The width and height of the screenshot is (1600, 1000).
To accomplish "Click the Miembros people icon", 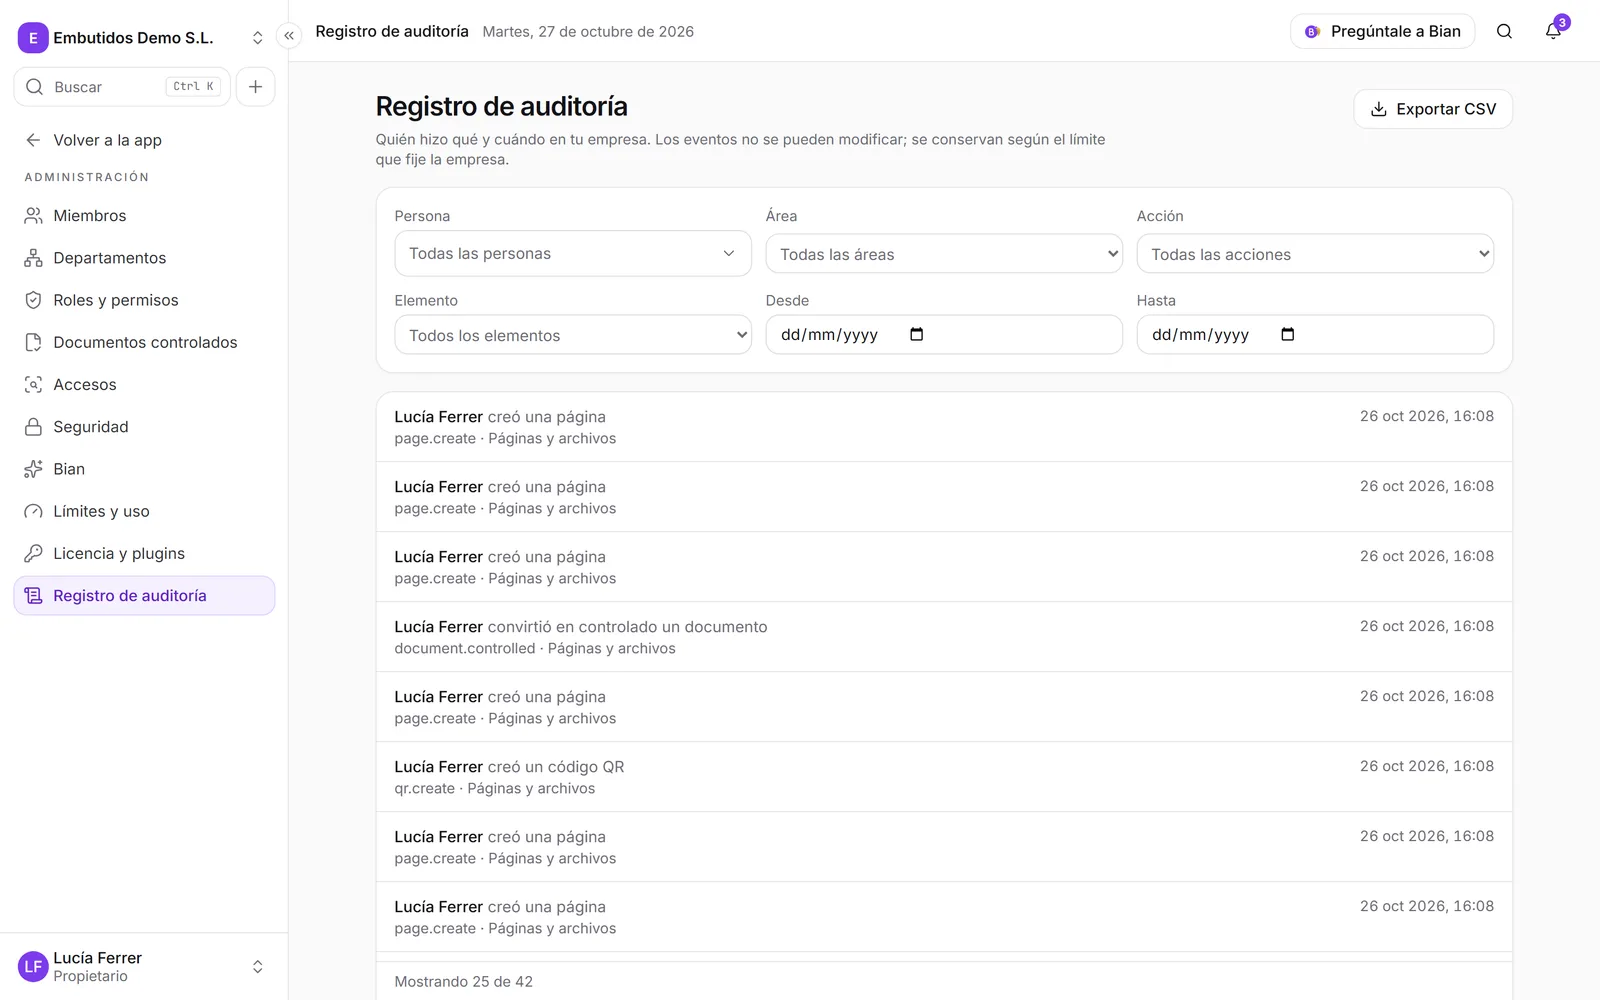I will [33, 216].
